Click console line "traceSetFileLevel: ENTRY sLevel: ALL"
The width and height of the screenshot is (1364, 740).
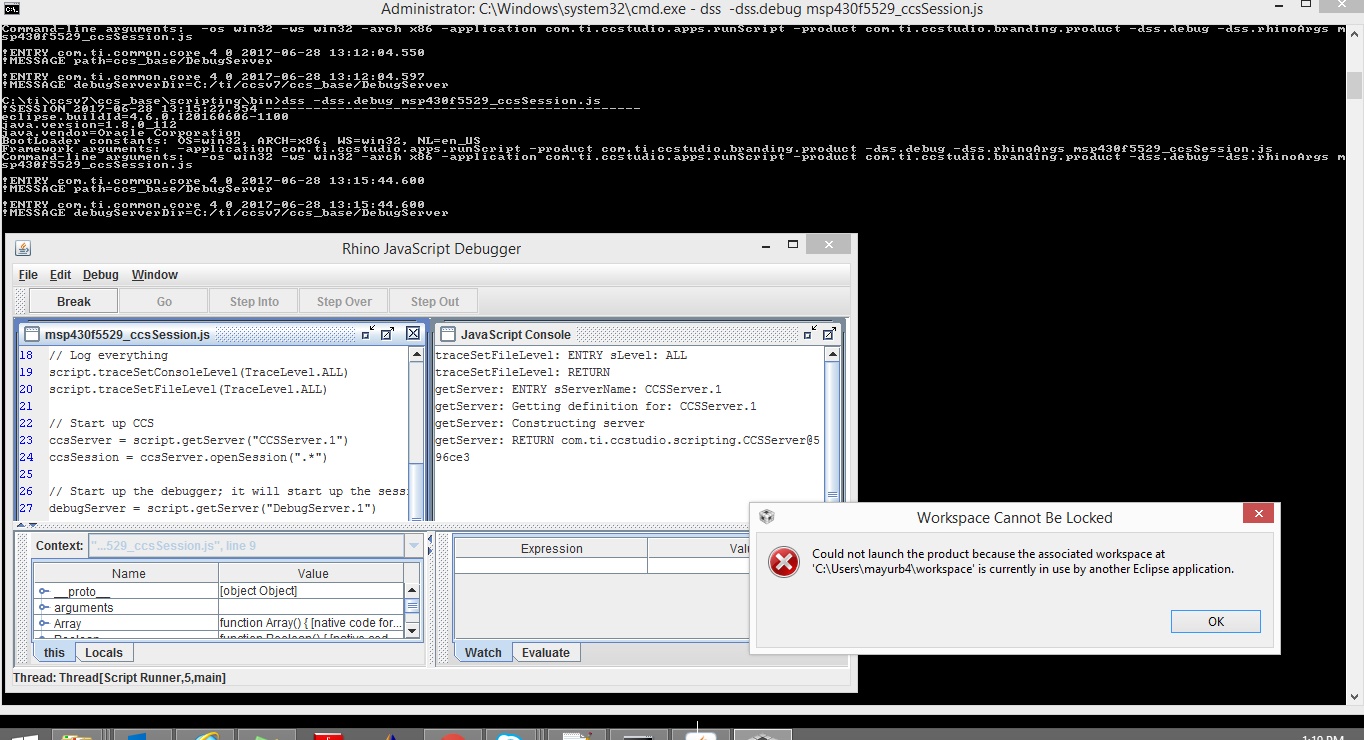(x=561, y=355)
